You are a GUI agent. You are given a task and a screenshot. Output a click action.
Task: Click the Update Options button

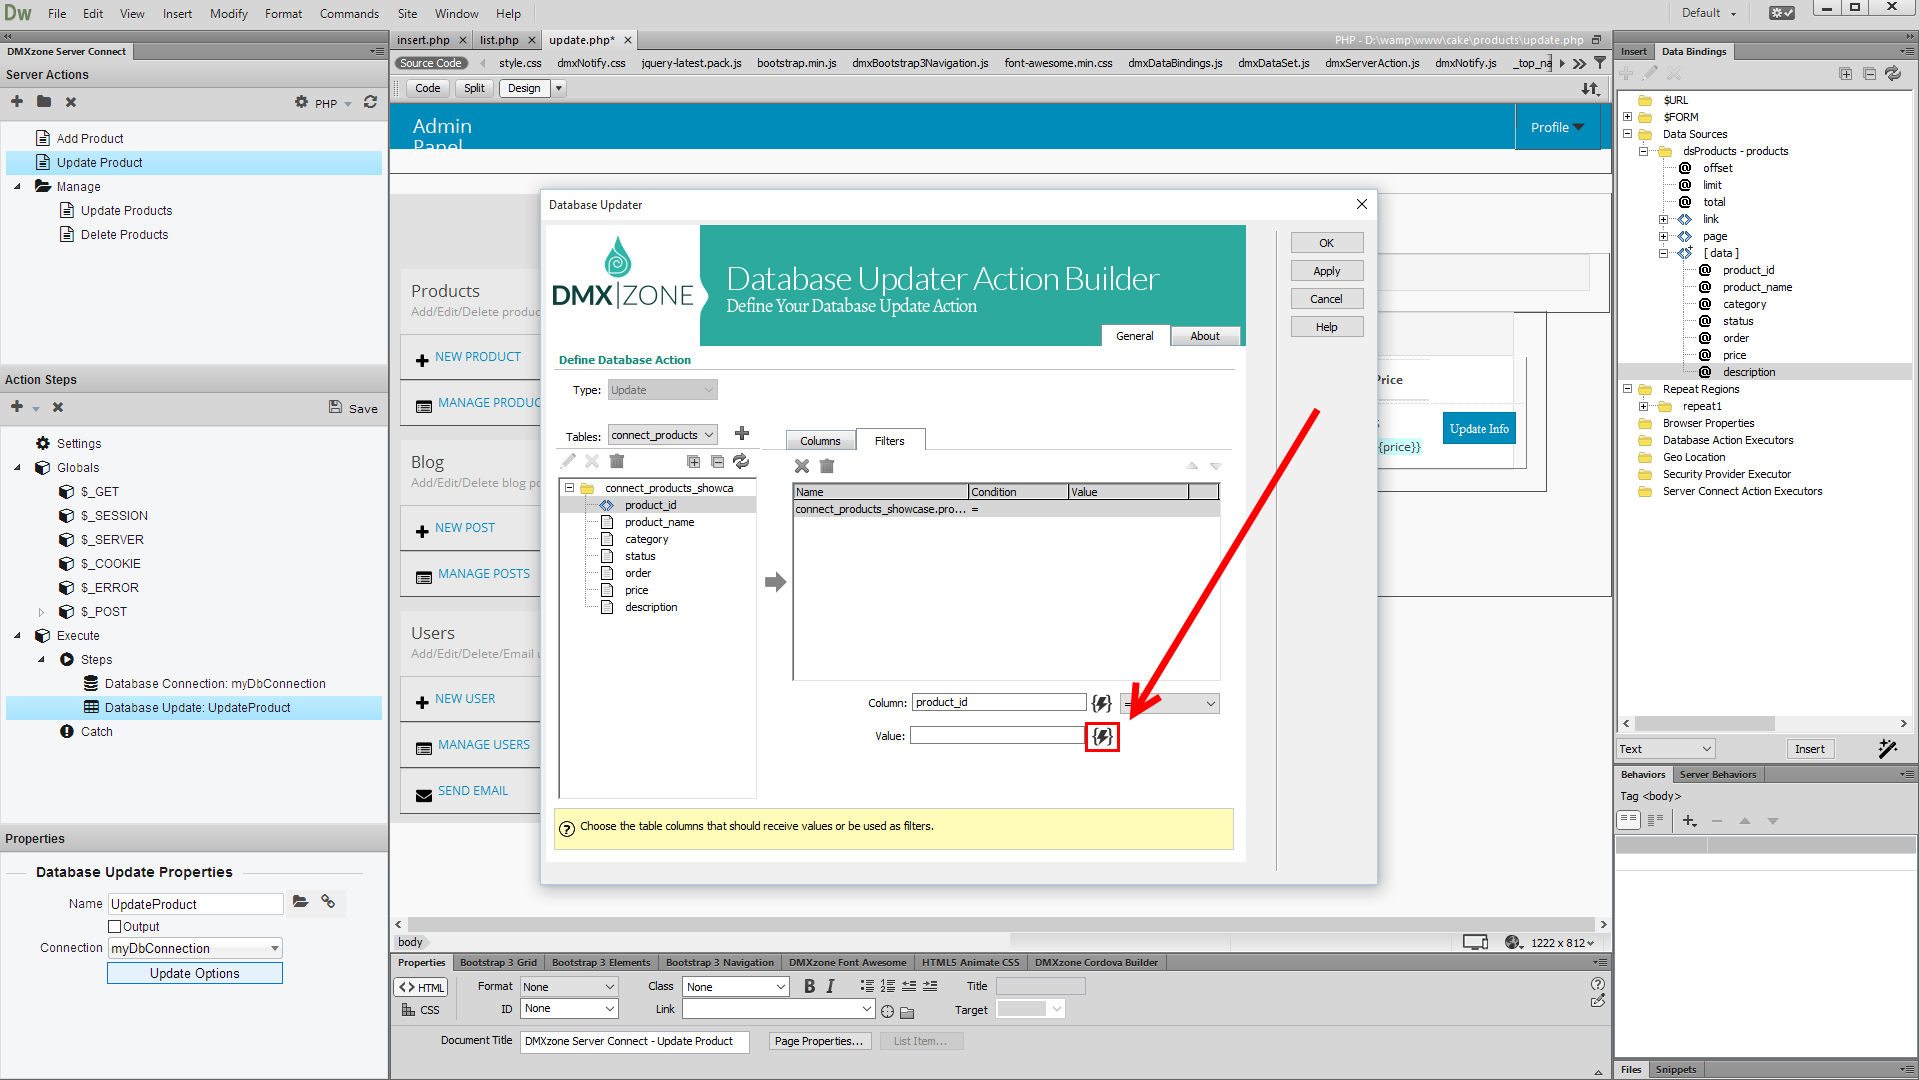(x=195, y=973)
